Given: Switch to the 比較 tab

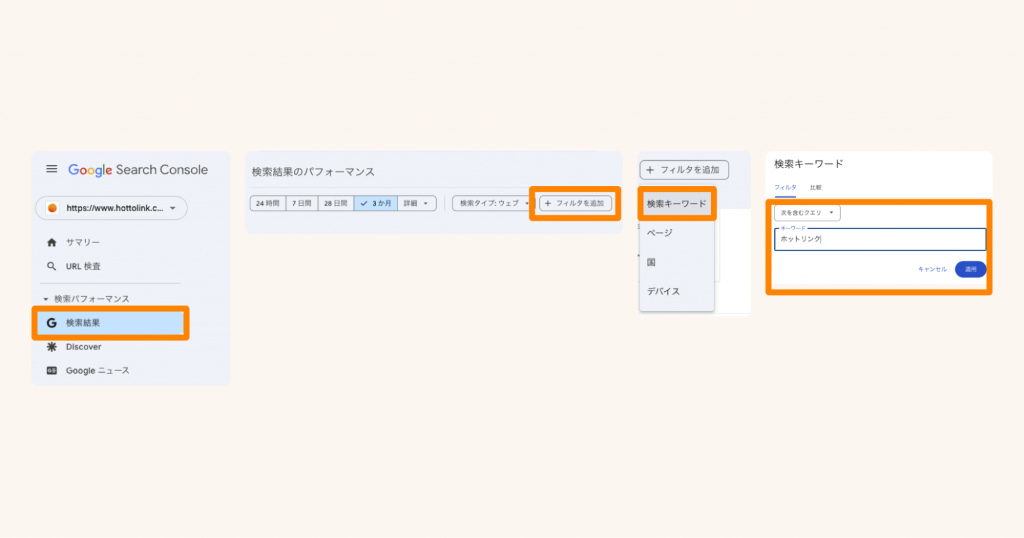Looking at the screenshot, I should click(815, 187).
